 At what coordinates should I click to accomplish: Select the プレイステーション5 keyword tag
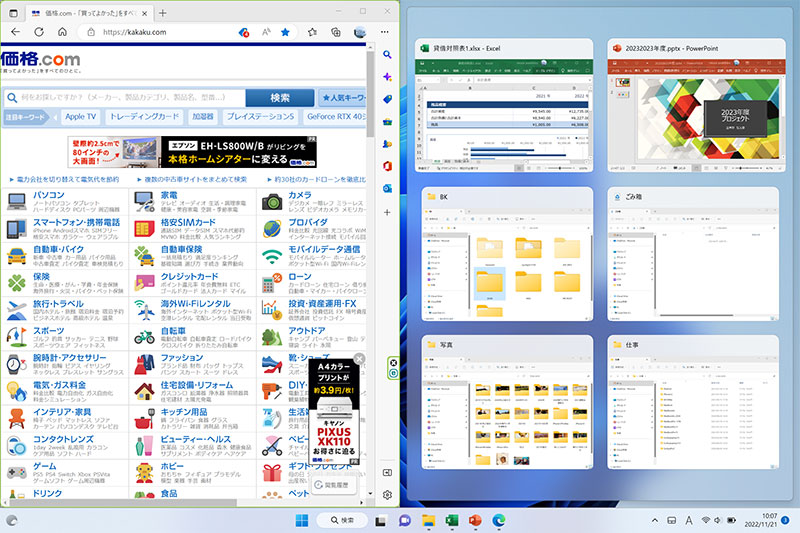pos(260,117)
